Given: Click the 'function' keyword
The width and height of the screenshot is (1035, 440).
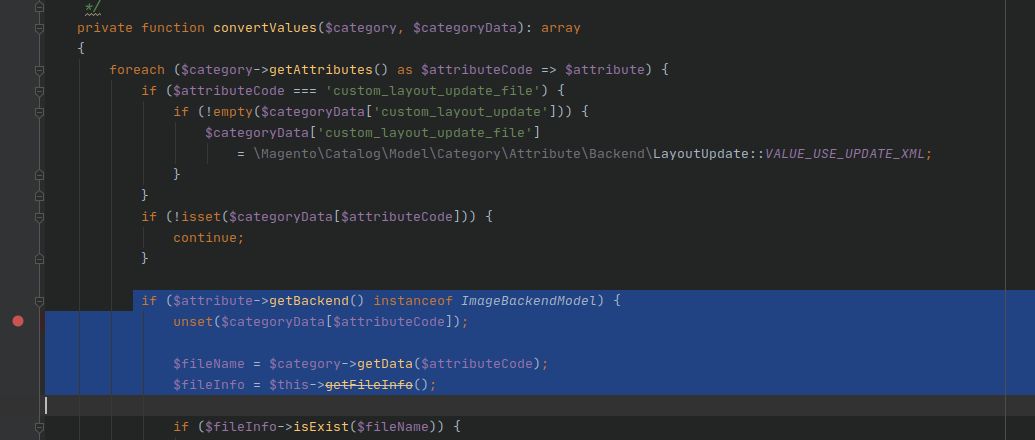Looking at the screenshot, I should (x=173, y=28).
